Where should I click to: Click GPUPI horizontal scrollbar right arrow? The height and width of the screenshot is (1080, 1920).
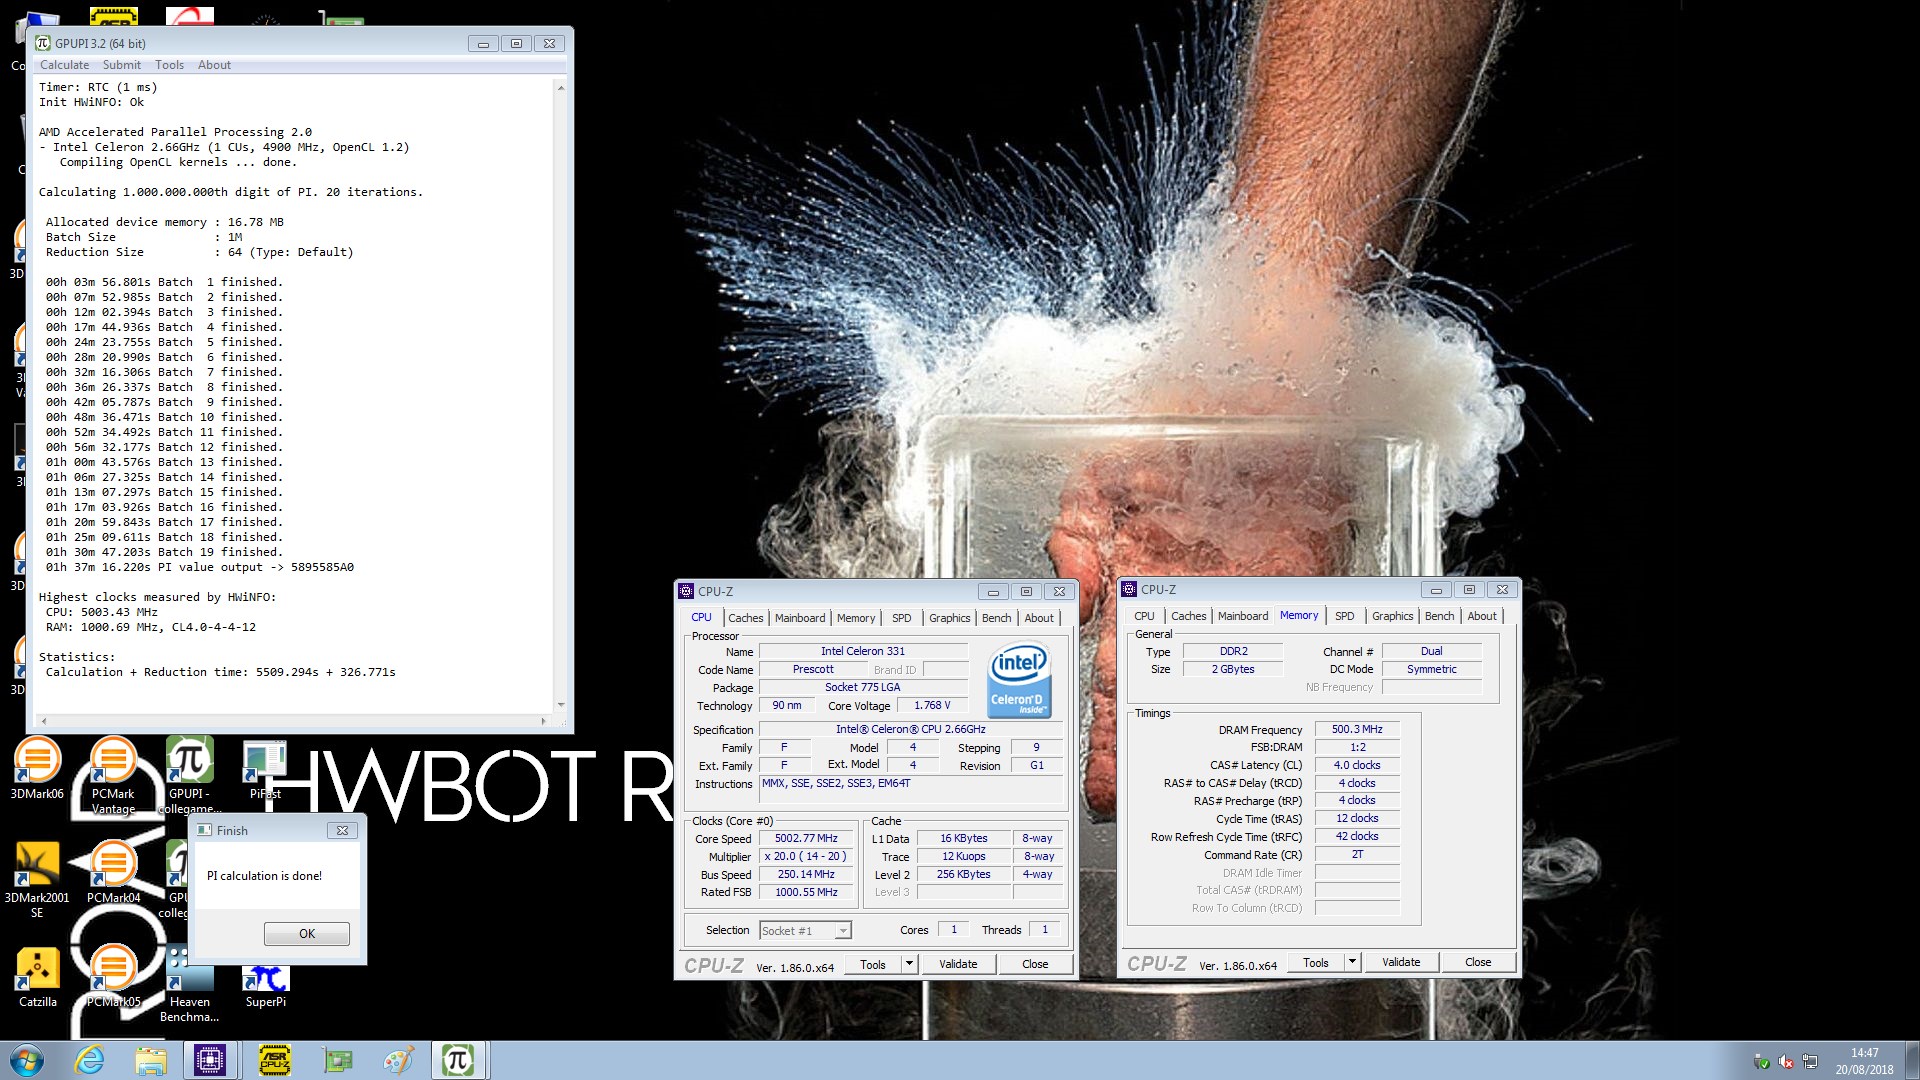point(543,720)
